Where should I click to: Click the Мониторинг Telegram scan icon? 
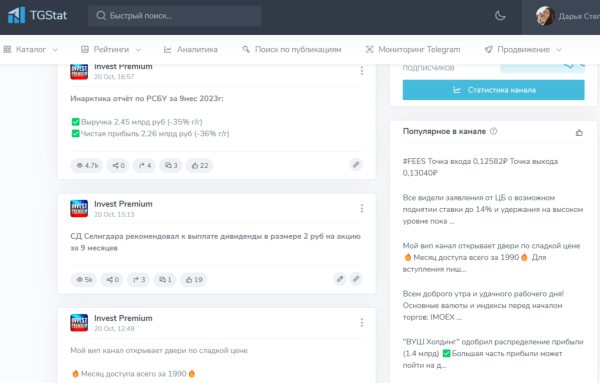click(x=369, y=49)
